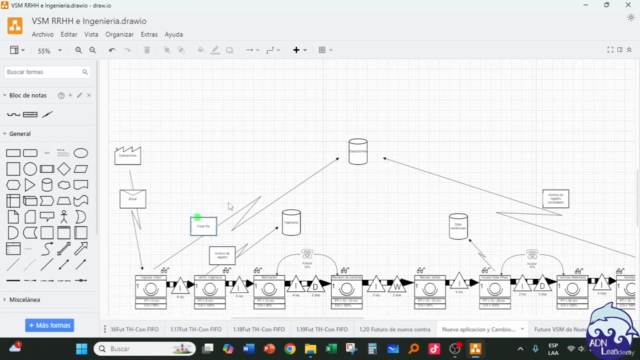Add a shape to Bloc de notas
This screenshot has width=640, height=360.
pos(70,96)
